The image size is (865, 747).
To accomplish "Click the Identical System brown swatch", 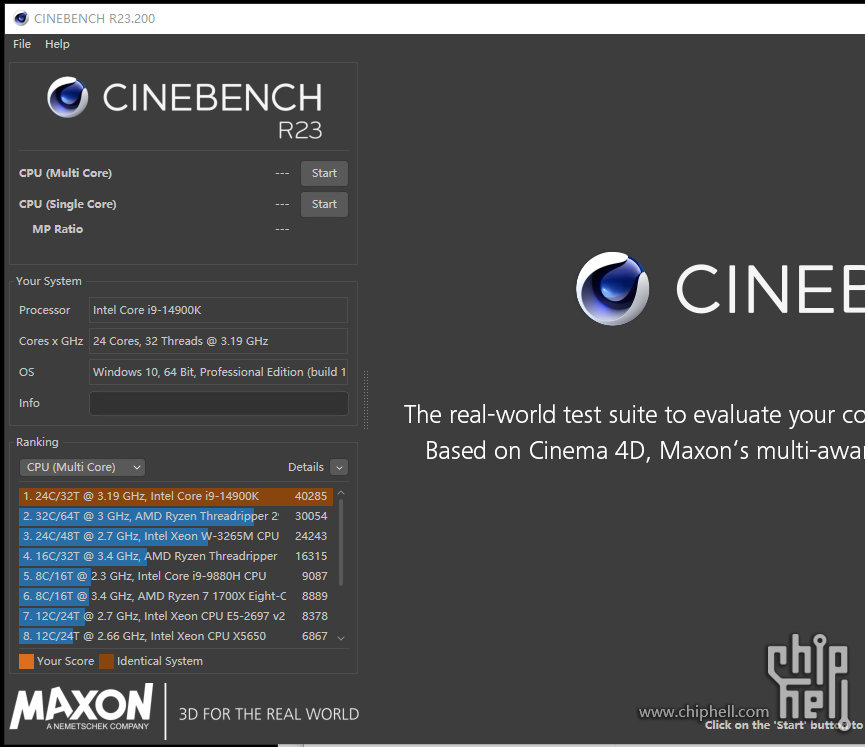I will coord(106,661).
